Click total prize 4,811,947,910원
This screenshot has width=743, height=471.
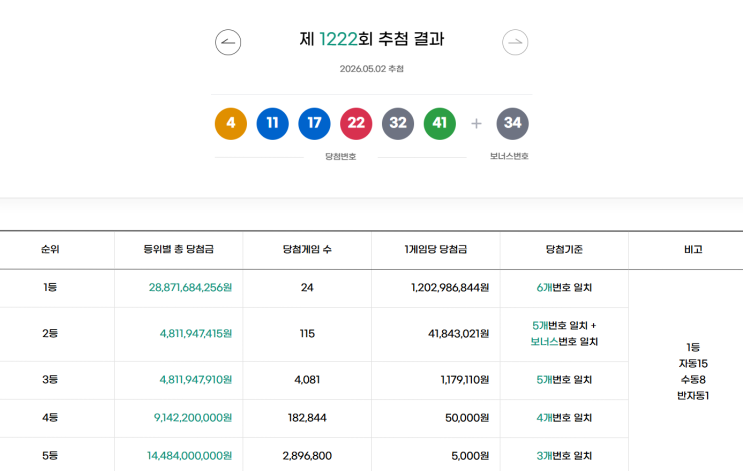(x=196, y=380)
